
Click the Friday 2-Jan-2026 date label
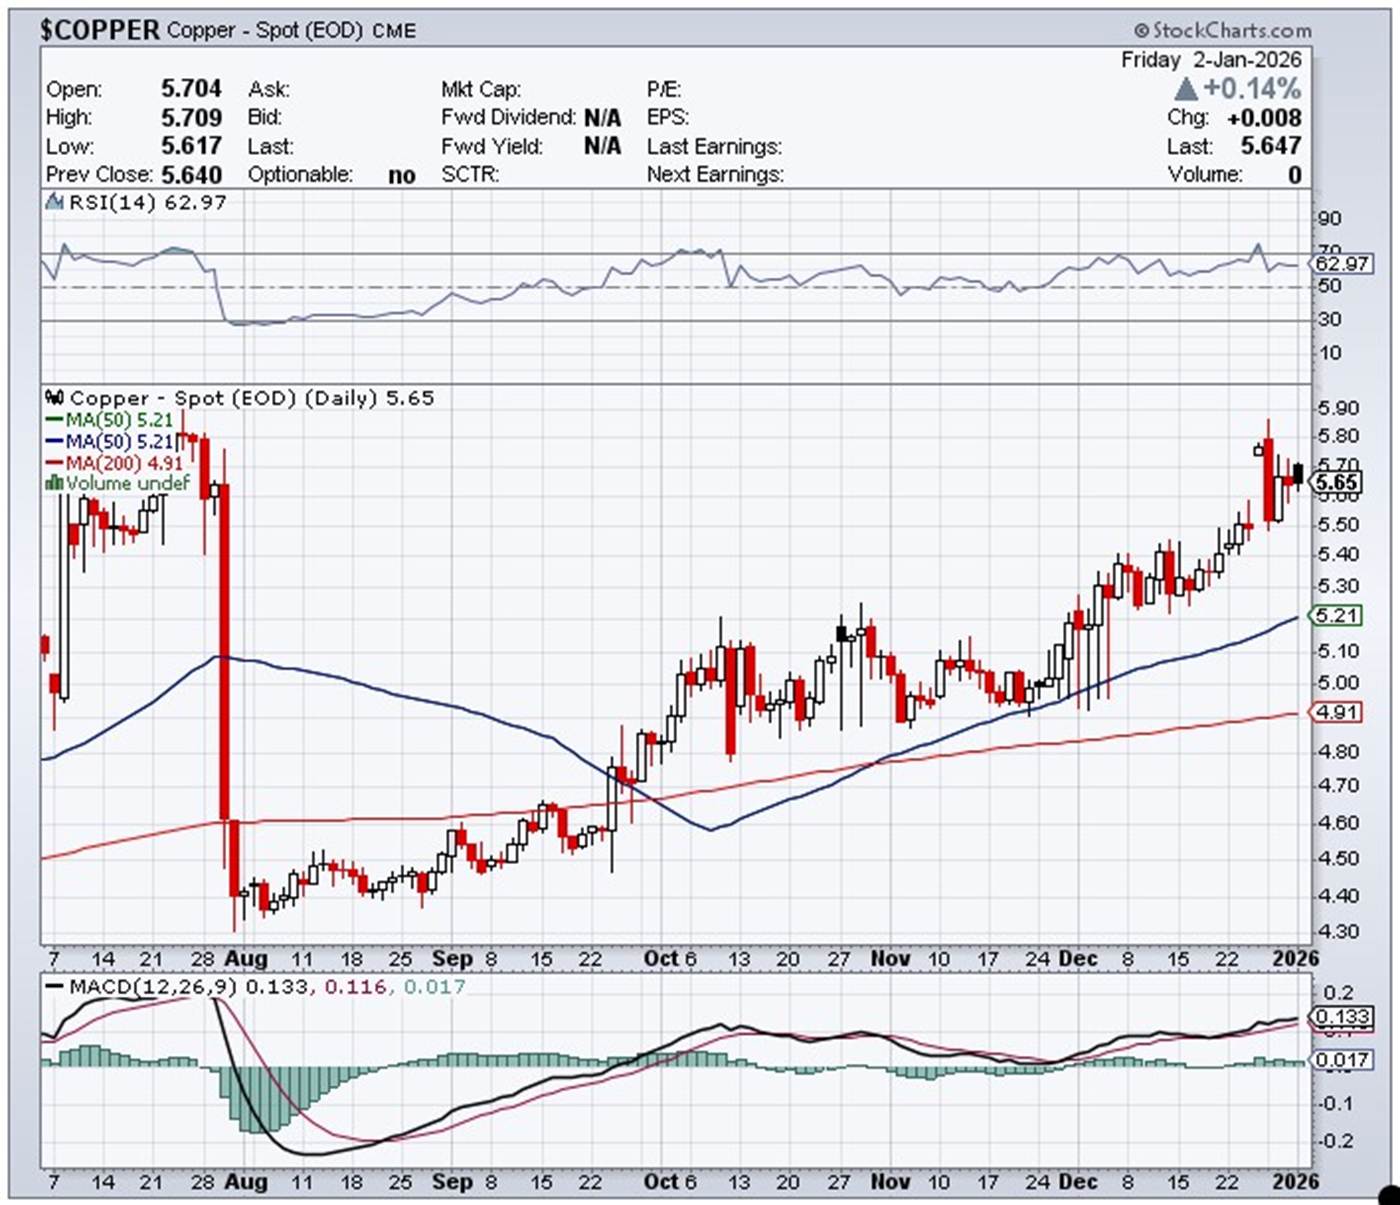tap(1211, 60)
